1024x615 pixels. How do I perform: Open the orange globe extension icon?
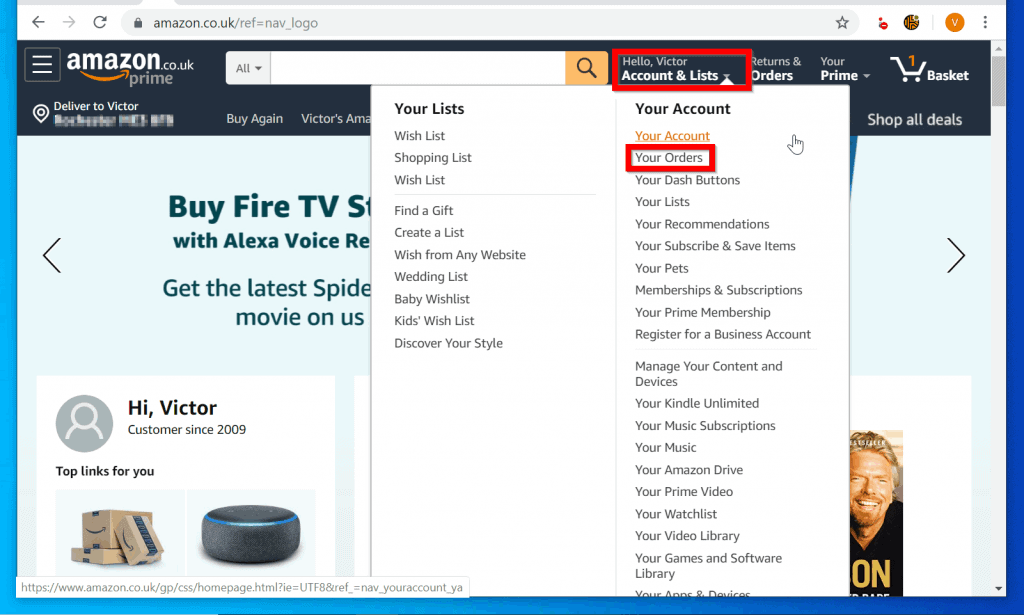tap(912, 23)
